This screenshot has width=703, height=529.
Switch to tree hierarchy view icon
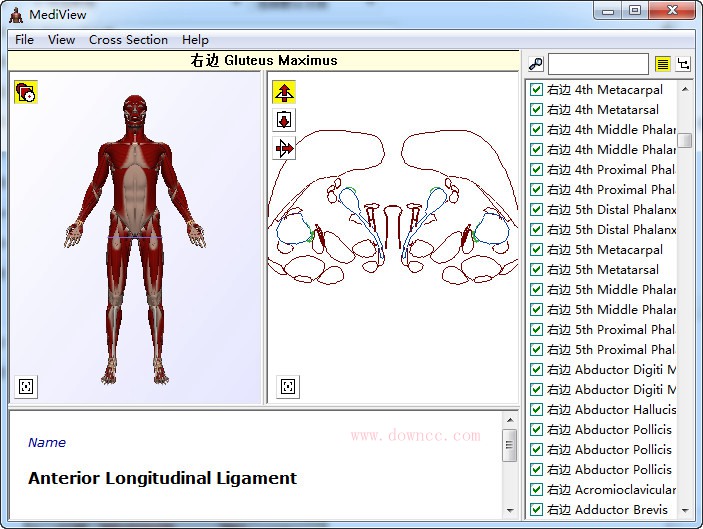click(684, 64)
